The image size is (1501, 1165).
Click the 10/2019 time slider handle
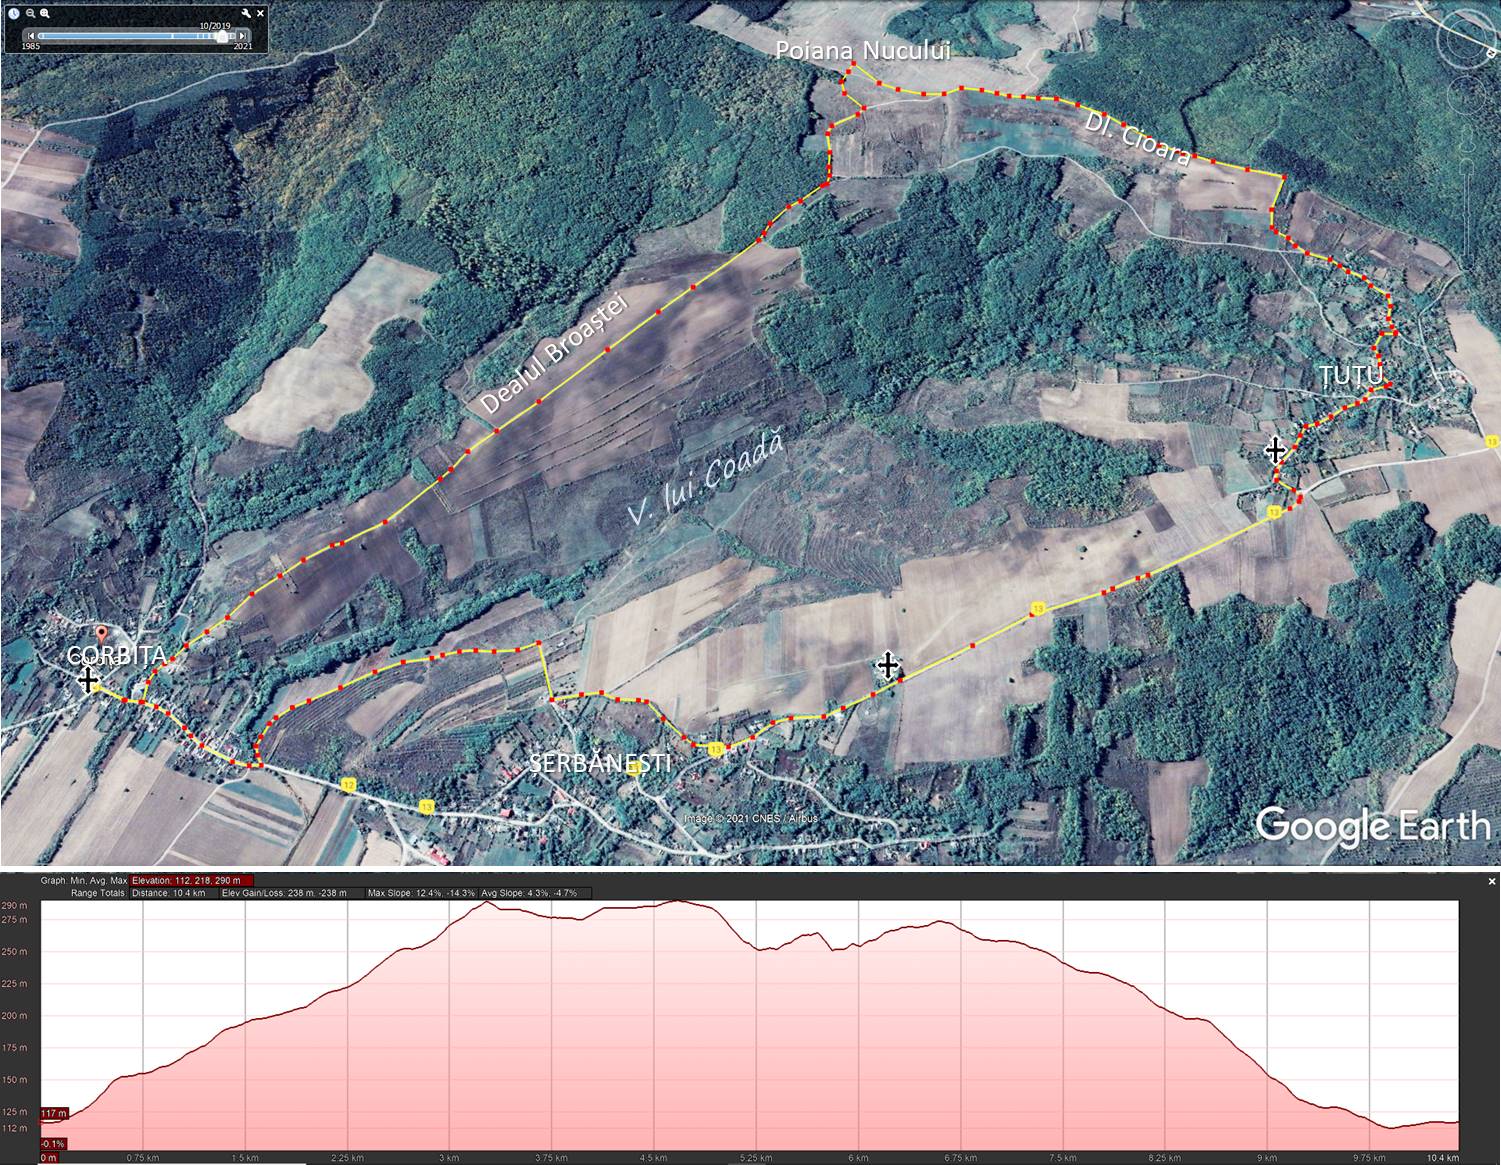coord(221,36)
